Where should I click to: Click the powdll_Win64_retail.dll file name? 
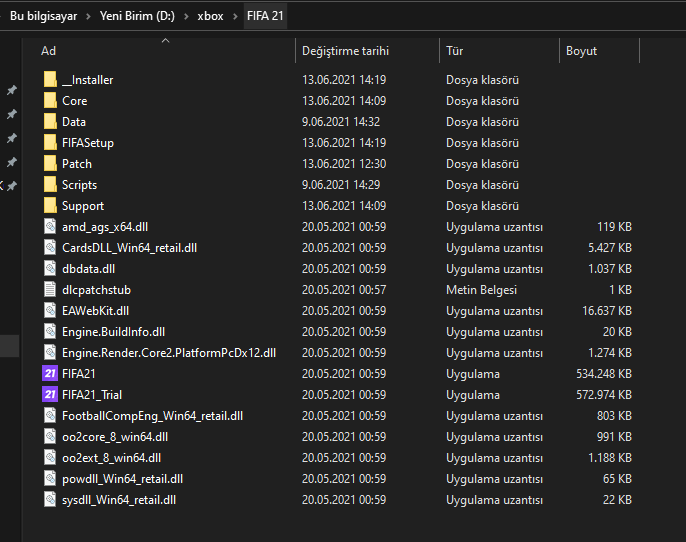tap(122, 479)
